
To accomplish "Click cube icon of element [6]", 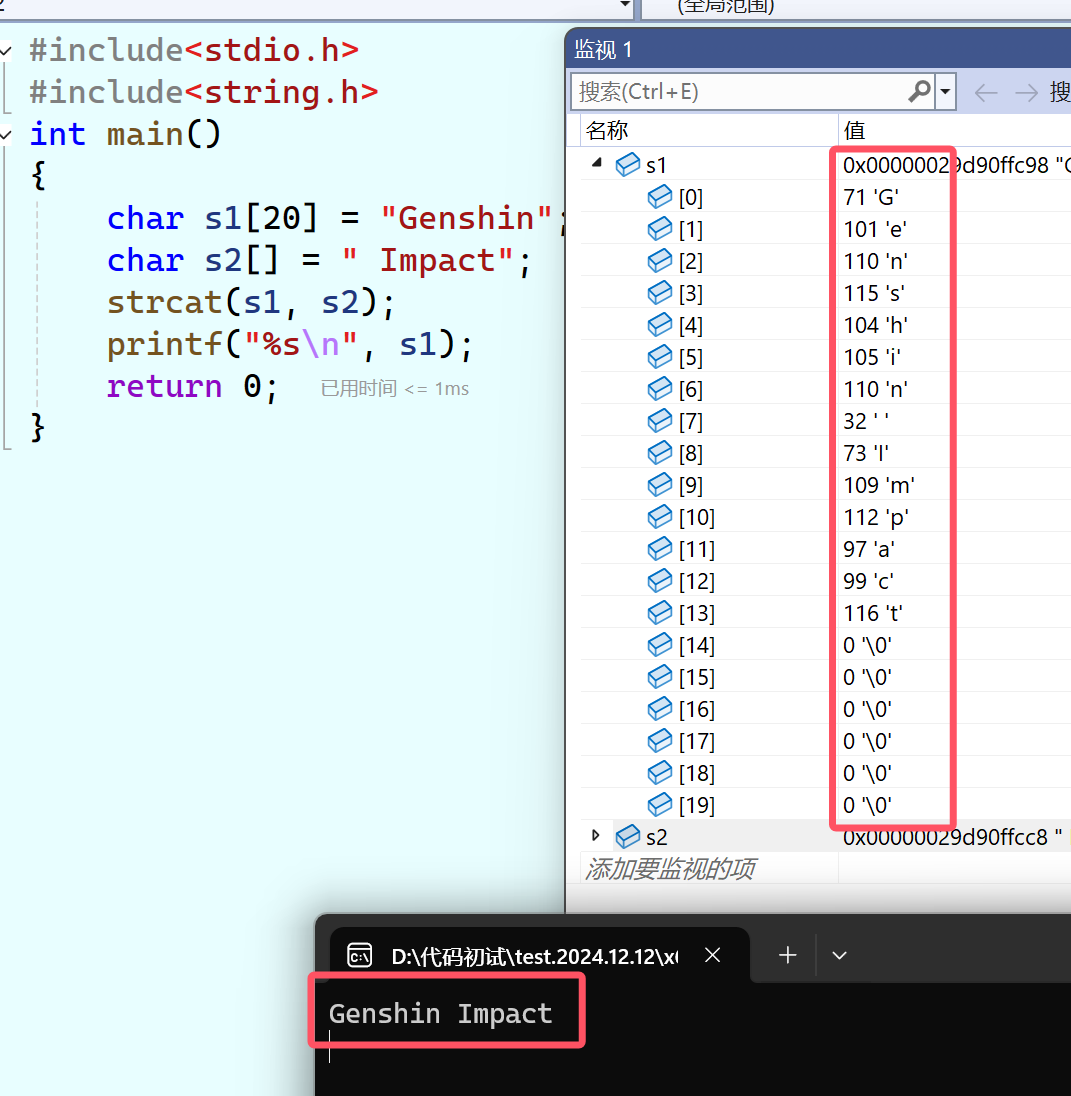I will coord(660,389).
